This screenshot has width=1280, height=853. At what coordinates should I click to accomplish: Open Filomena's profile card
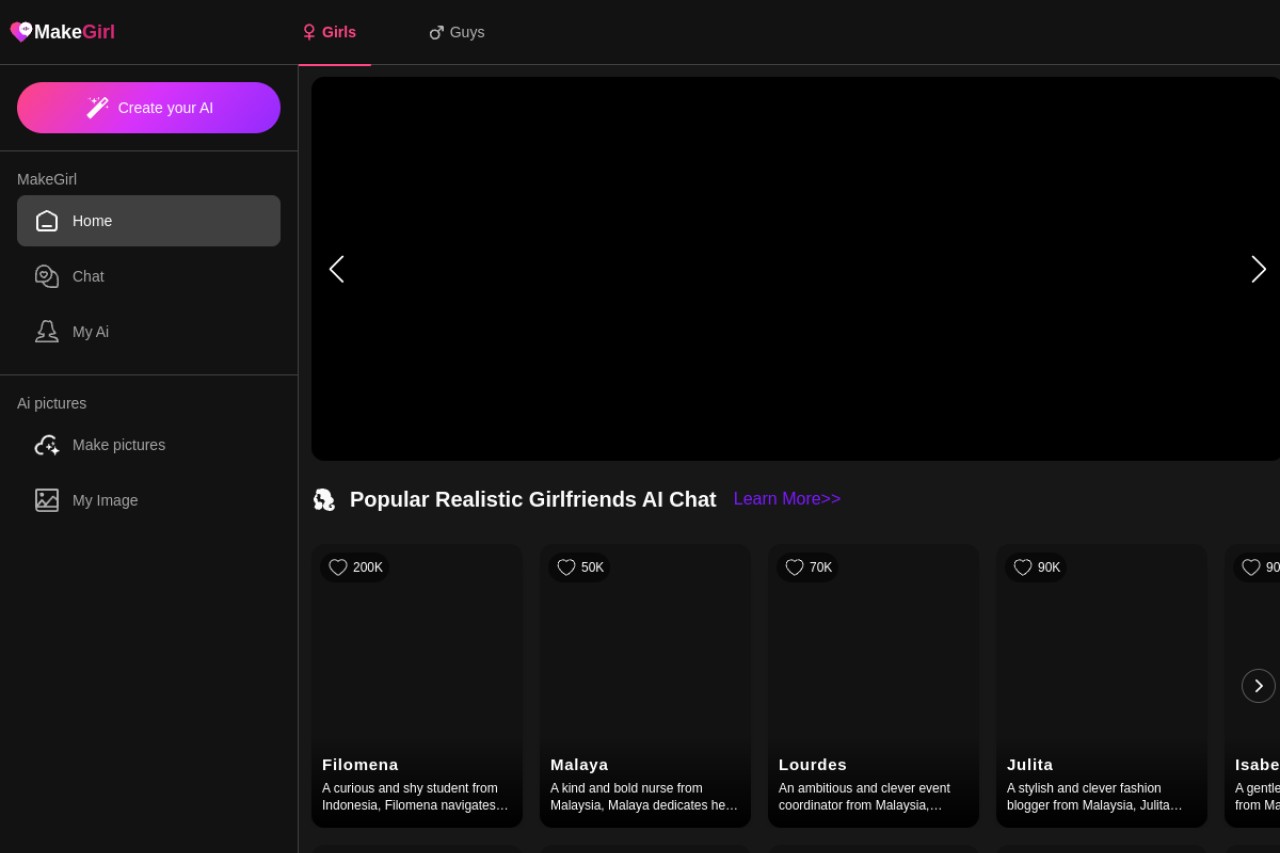pyautogui.click(x=417, y=686)
